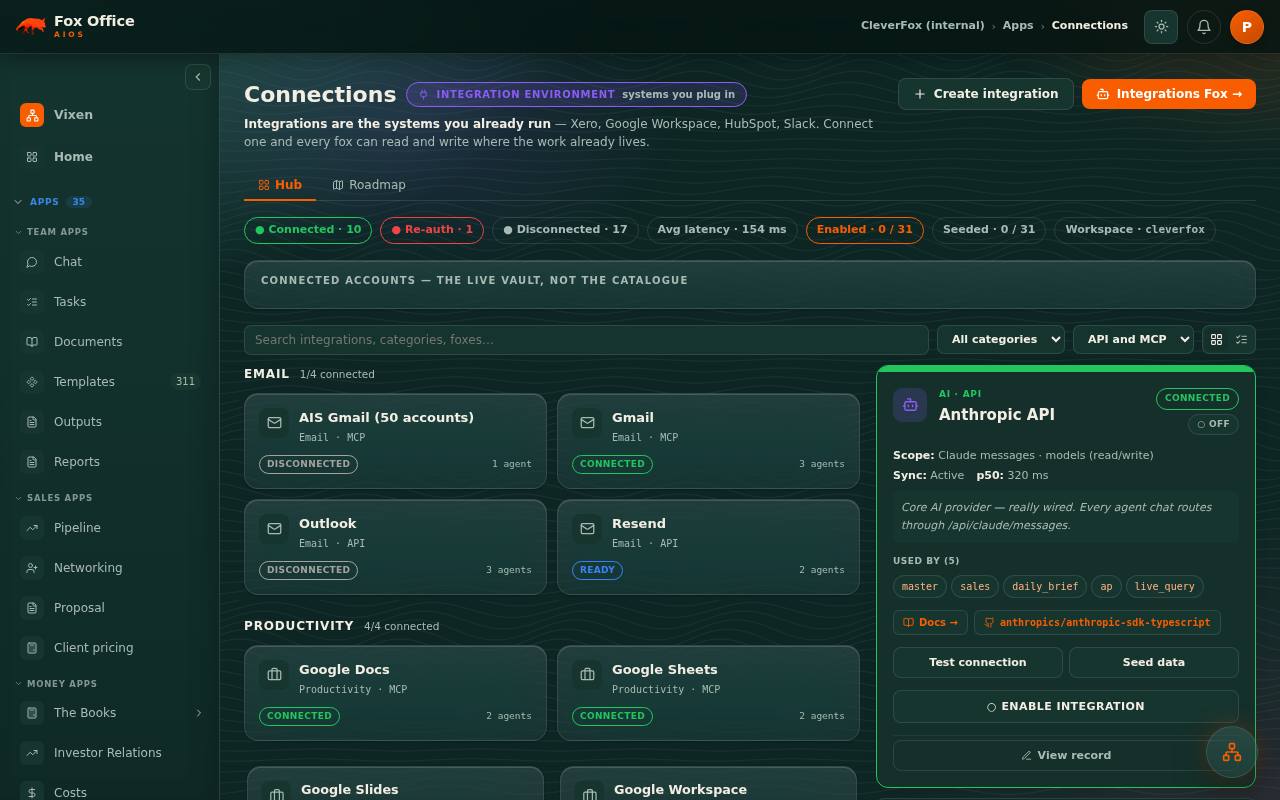Click the Anthropic API robot icon

pyautogui.click(x=910, y=405)
